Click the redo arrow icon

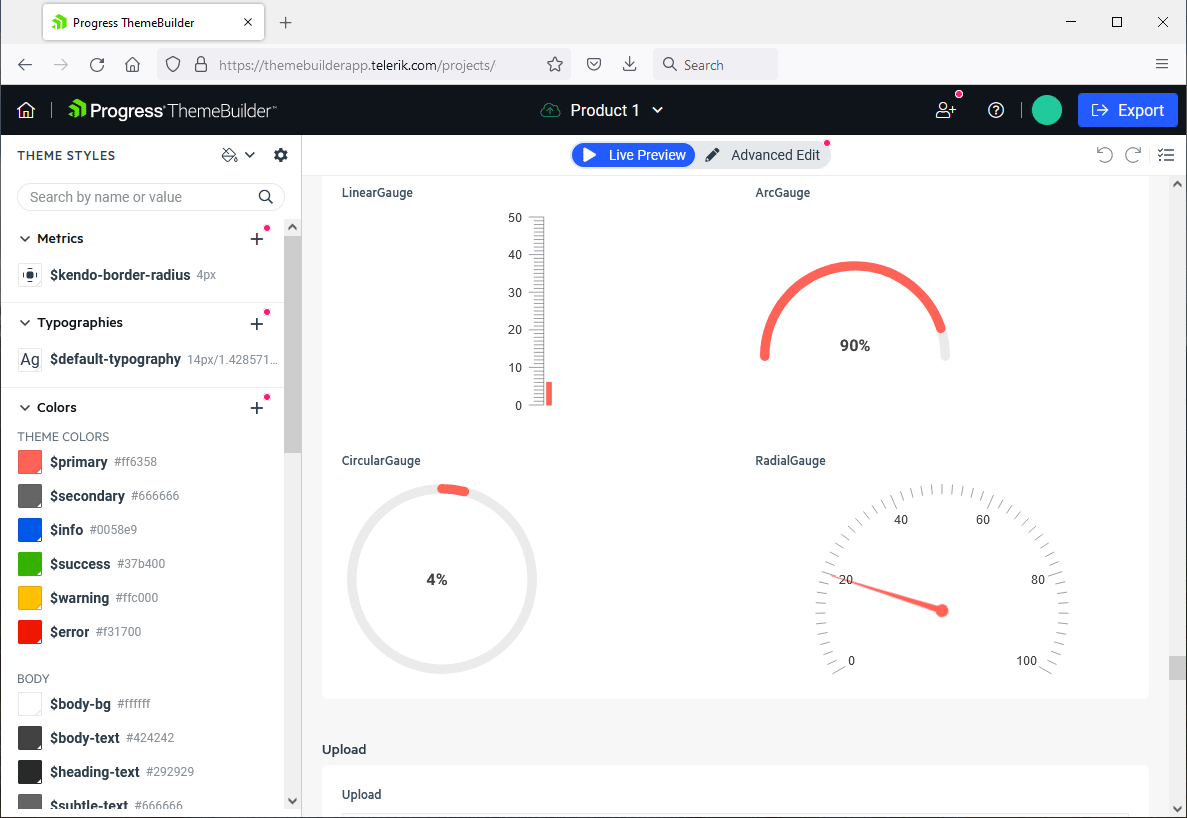pos(1133,155)
